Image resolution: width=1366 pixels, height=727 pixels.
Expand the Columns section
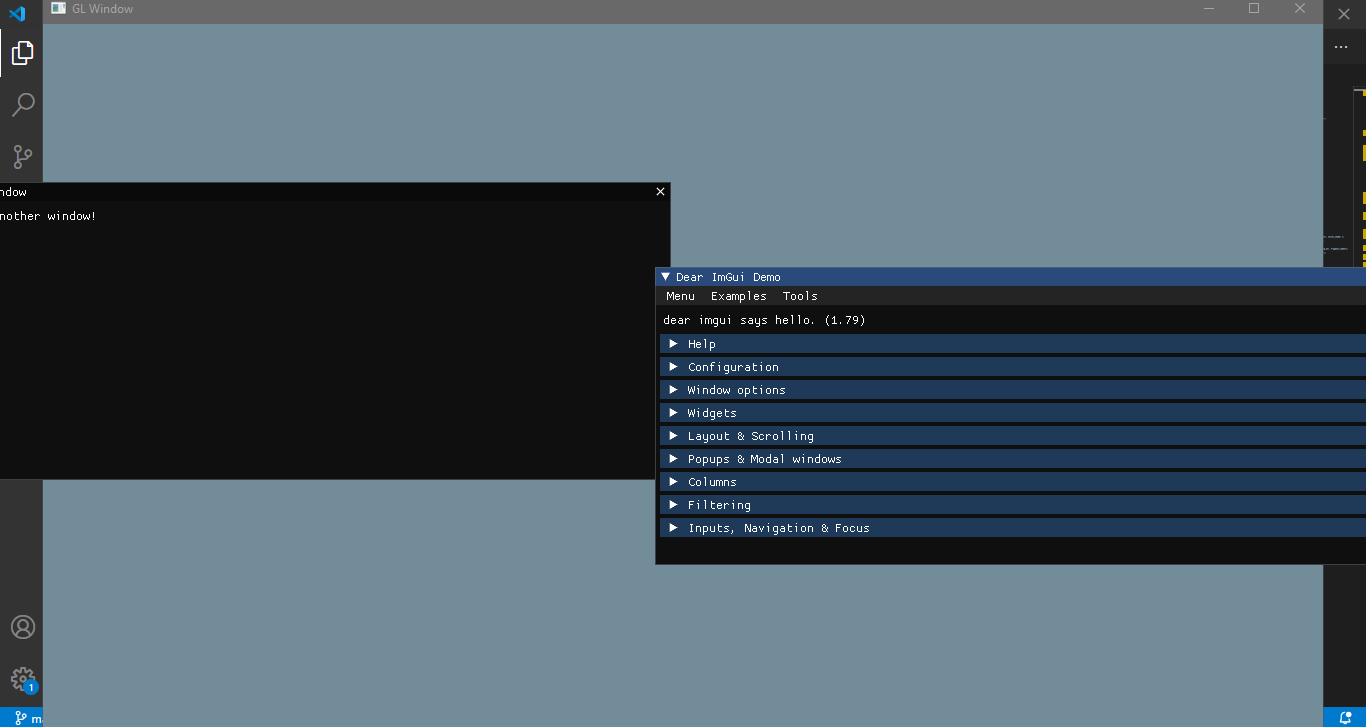[x=1012, y=482]
